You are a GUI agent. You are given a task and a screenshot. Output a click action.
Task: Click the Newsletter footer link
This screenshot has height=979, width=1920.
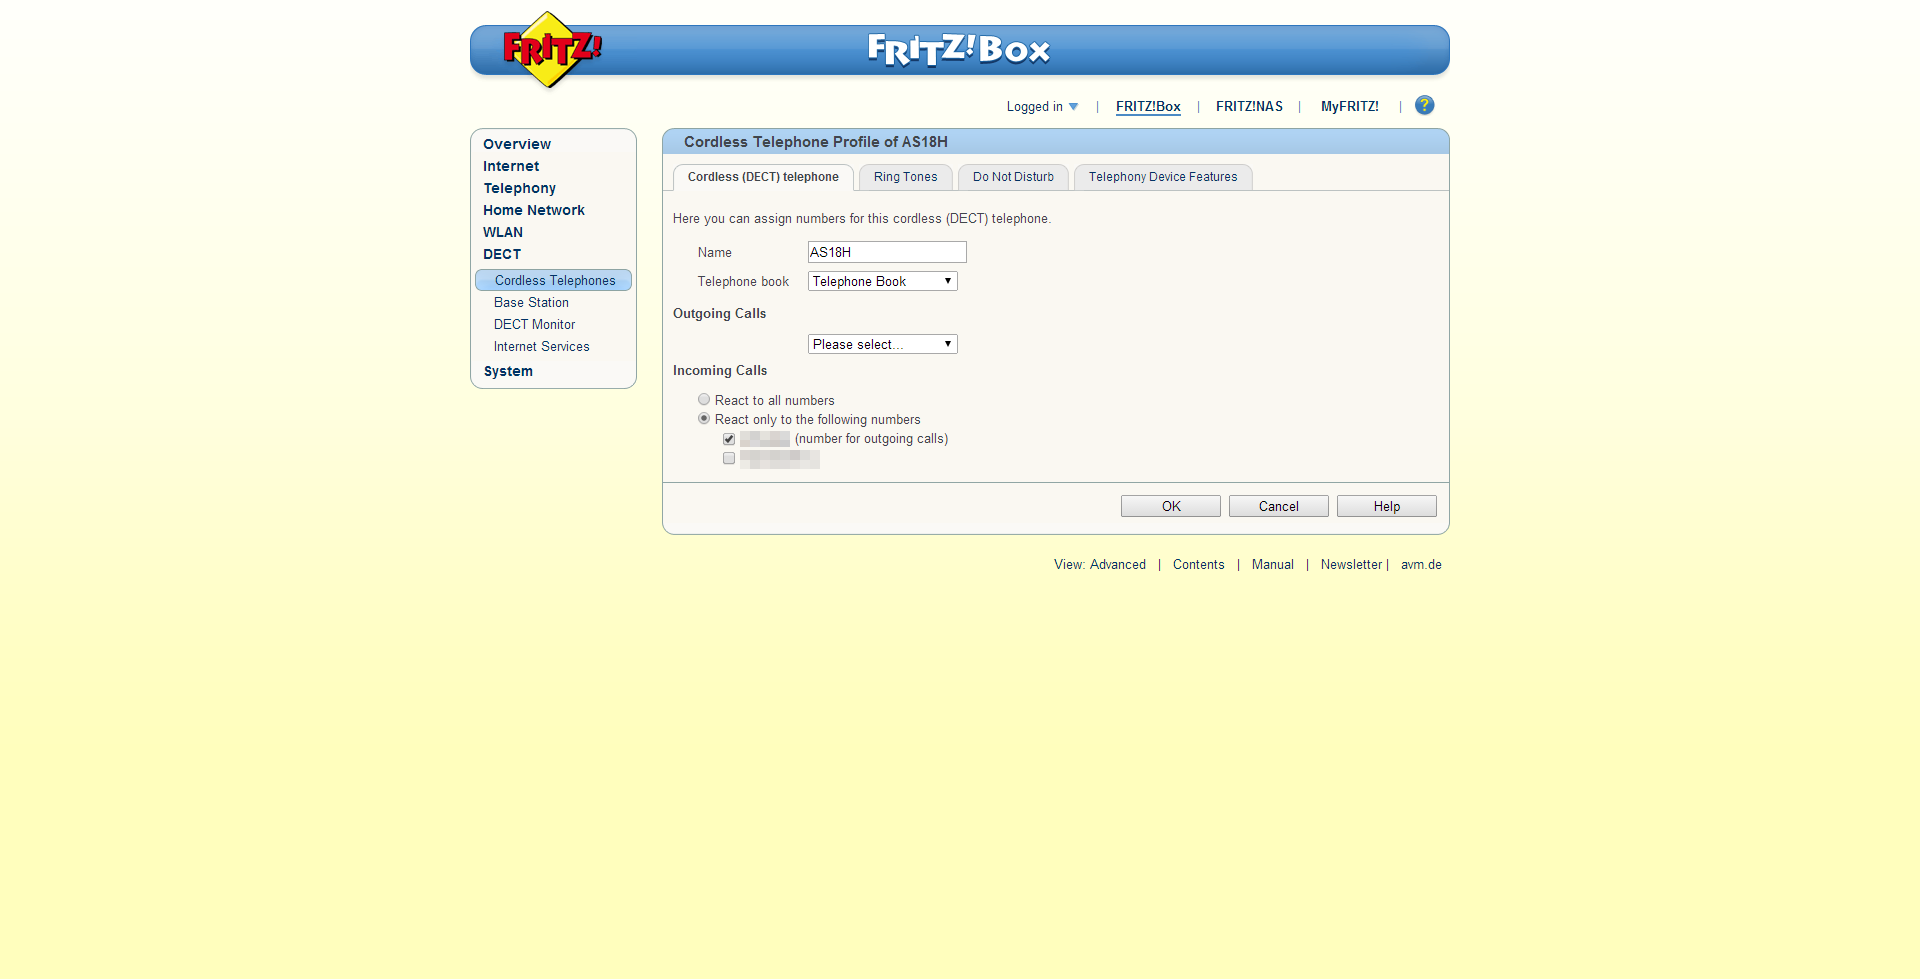point(1351,564)
